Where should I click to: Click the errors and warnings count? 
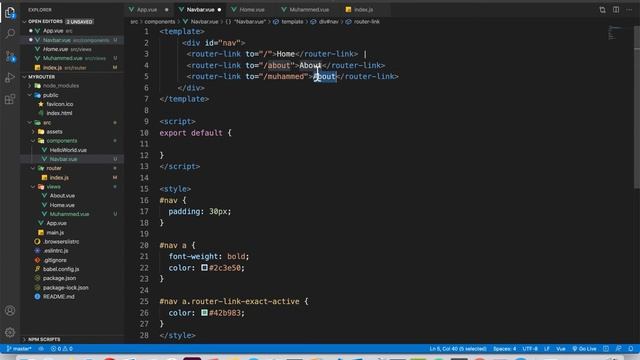point(62,349)
